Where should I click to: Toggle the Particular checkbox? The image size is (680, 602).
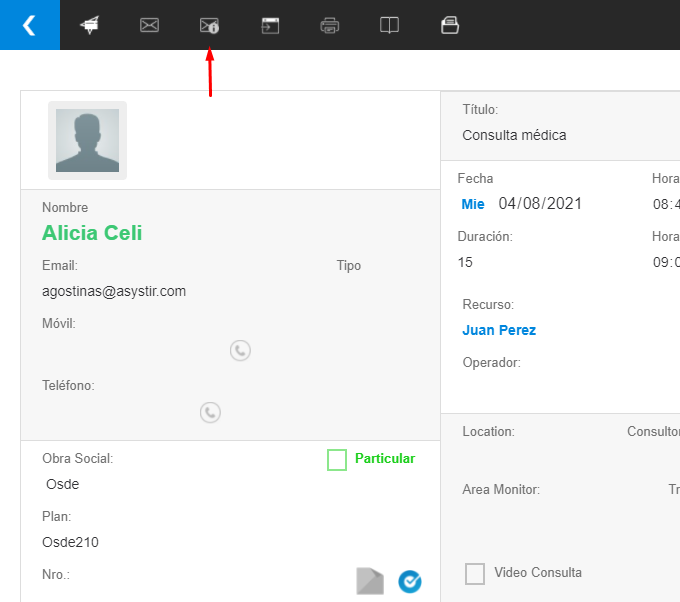[337, 460]
